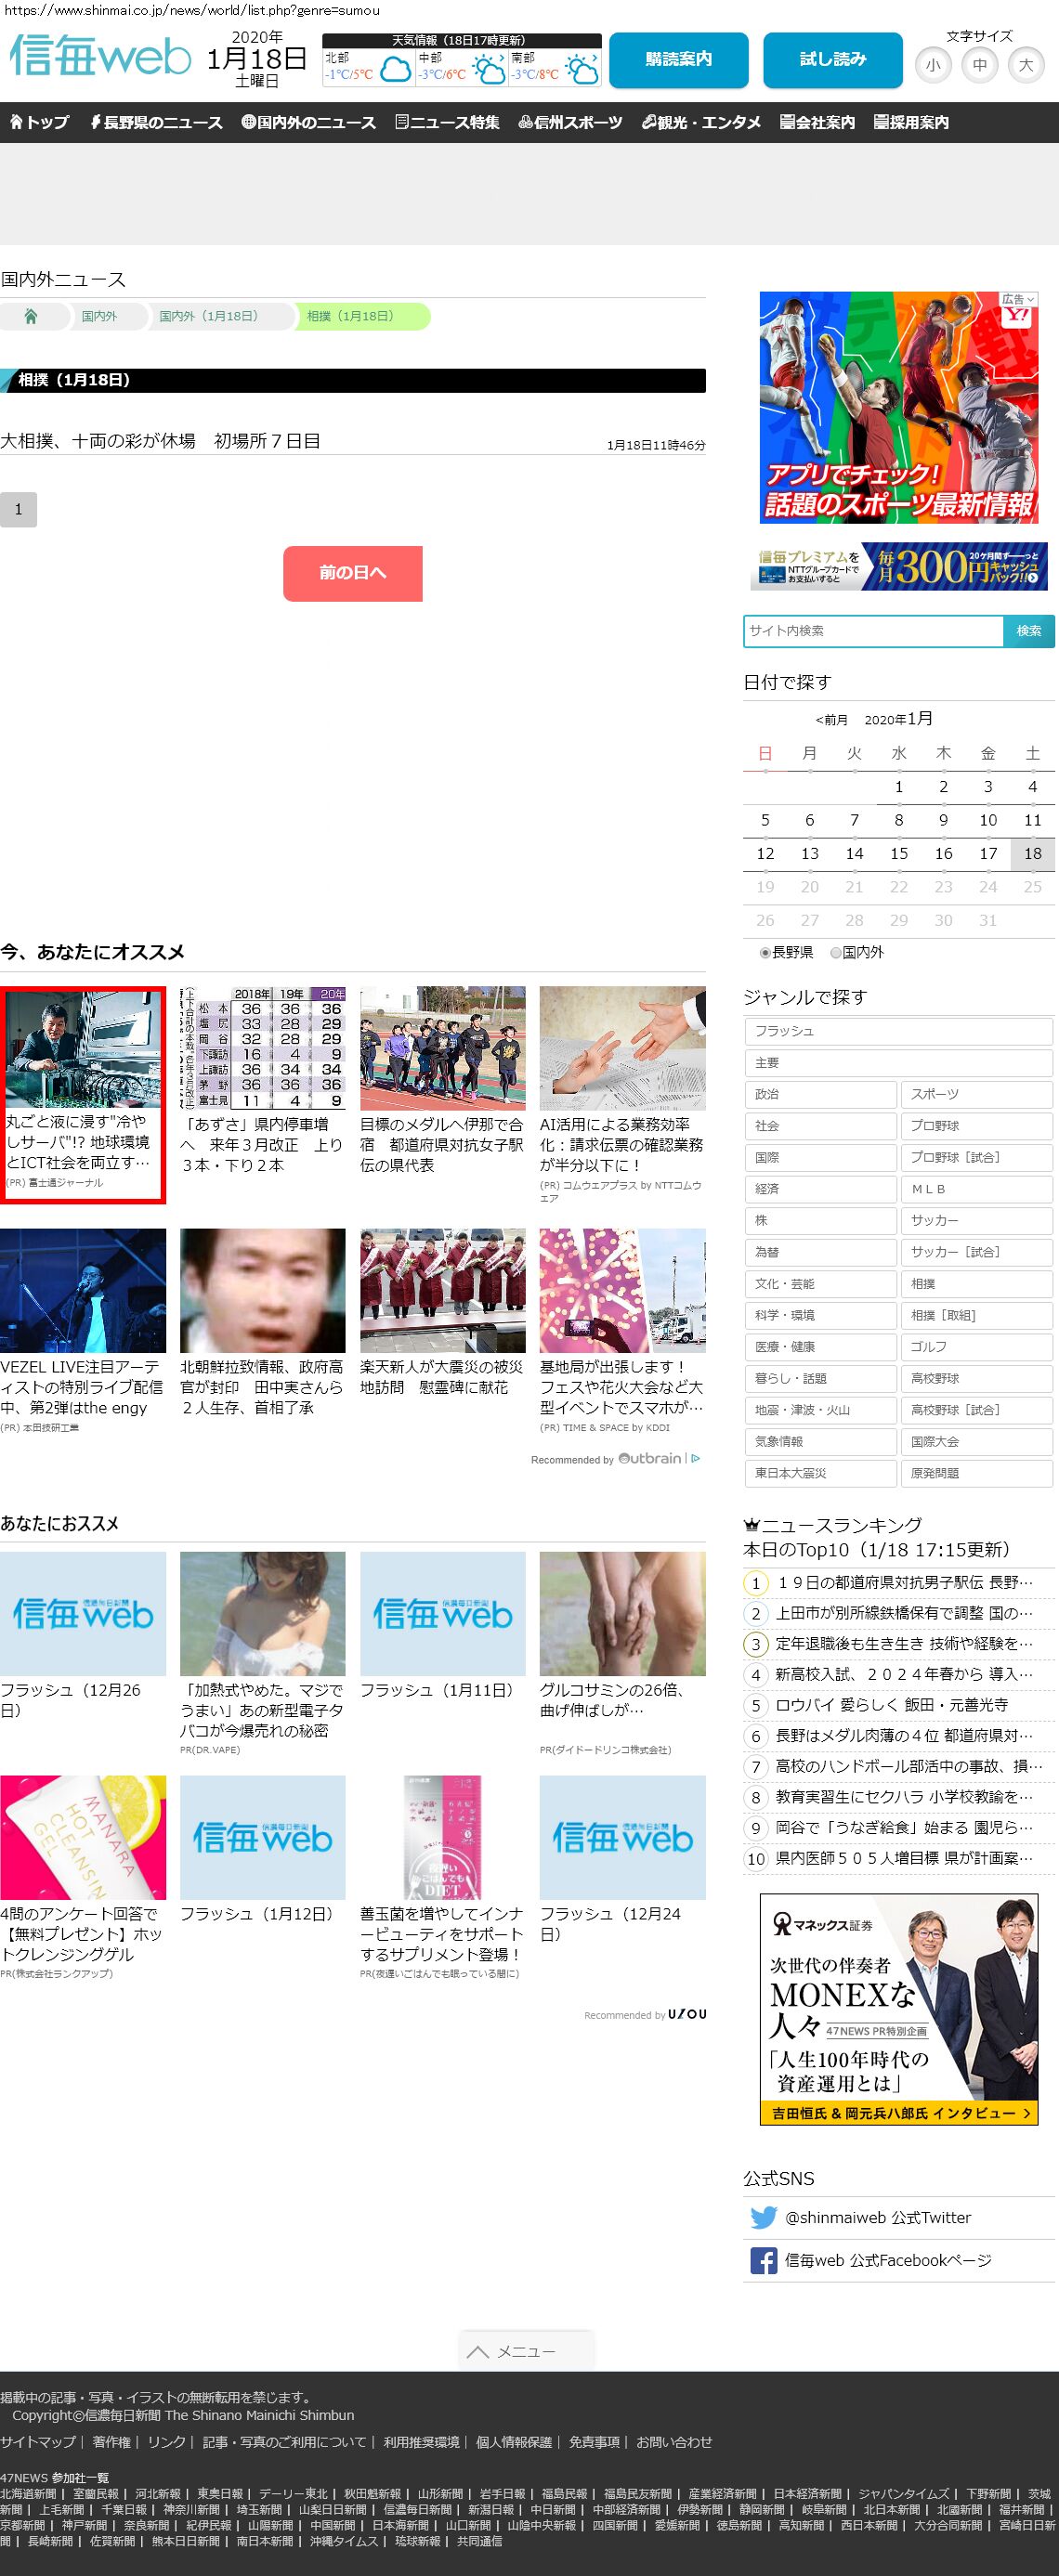Set font size to small (小)
This screenshot has width=1059, height=2576.
click(933, 65)
